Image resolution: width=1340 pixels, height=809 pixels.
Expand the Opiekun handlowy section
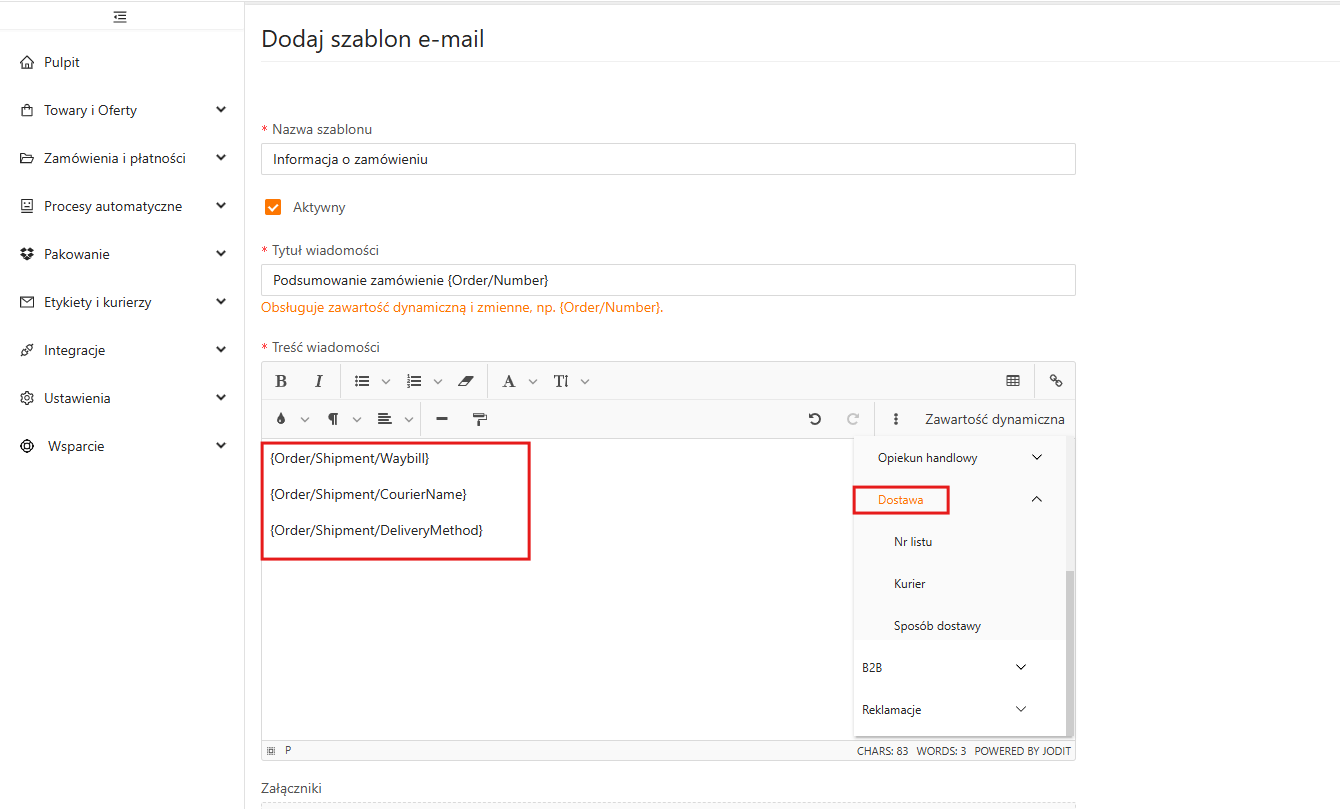(x=1036, y=458)
